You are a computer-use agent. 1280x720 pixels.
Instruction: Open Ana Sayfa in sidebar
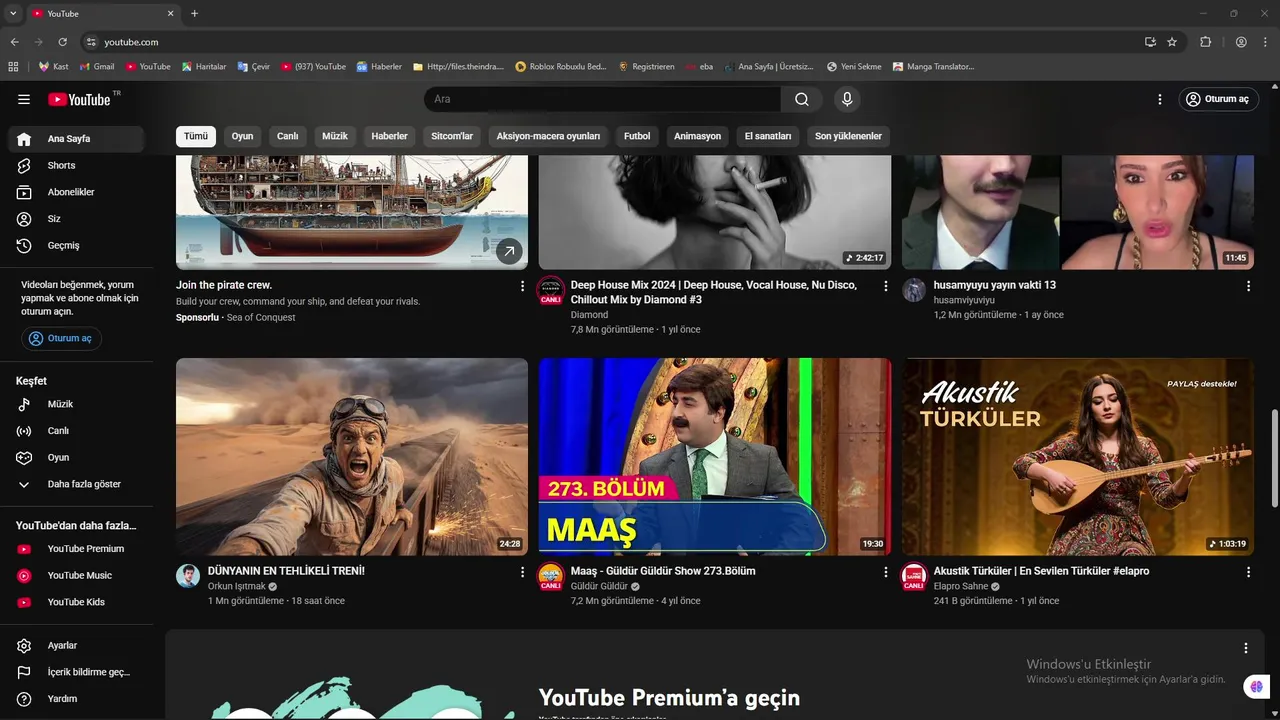pyautogui.click(x=76, y=139)
